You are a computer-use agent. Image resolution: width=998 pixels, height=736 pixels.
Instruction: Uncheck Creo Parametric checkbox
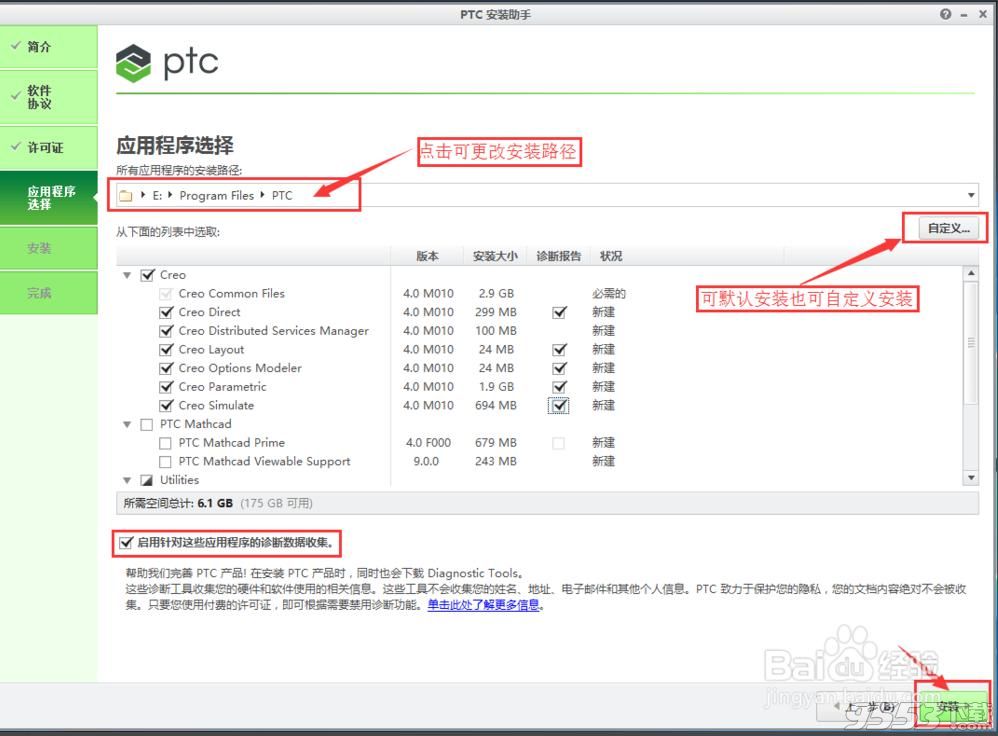166,386
